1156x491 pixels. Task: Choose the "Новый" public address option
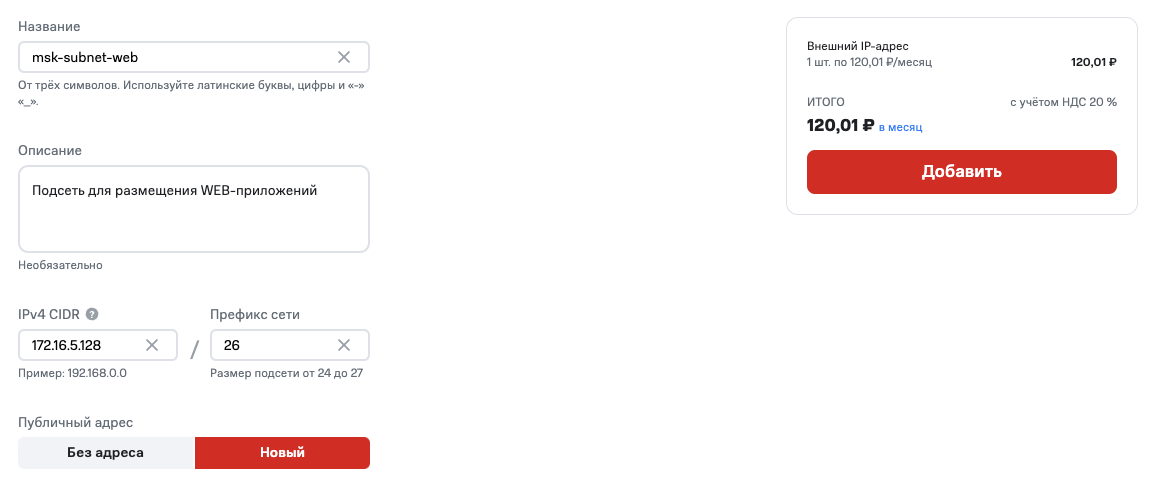(x=282, y=453)
